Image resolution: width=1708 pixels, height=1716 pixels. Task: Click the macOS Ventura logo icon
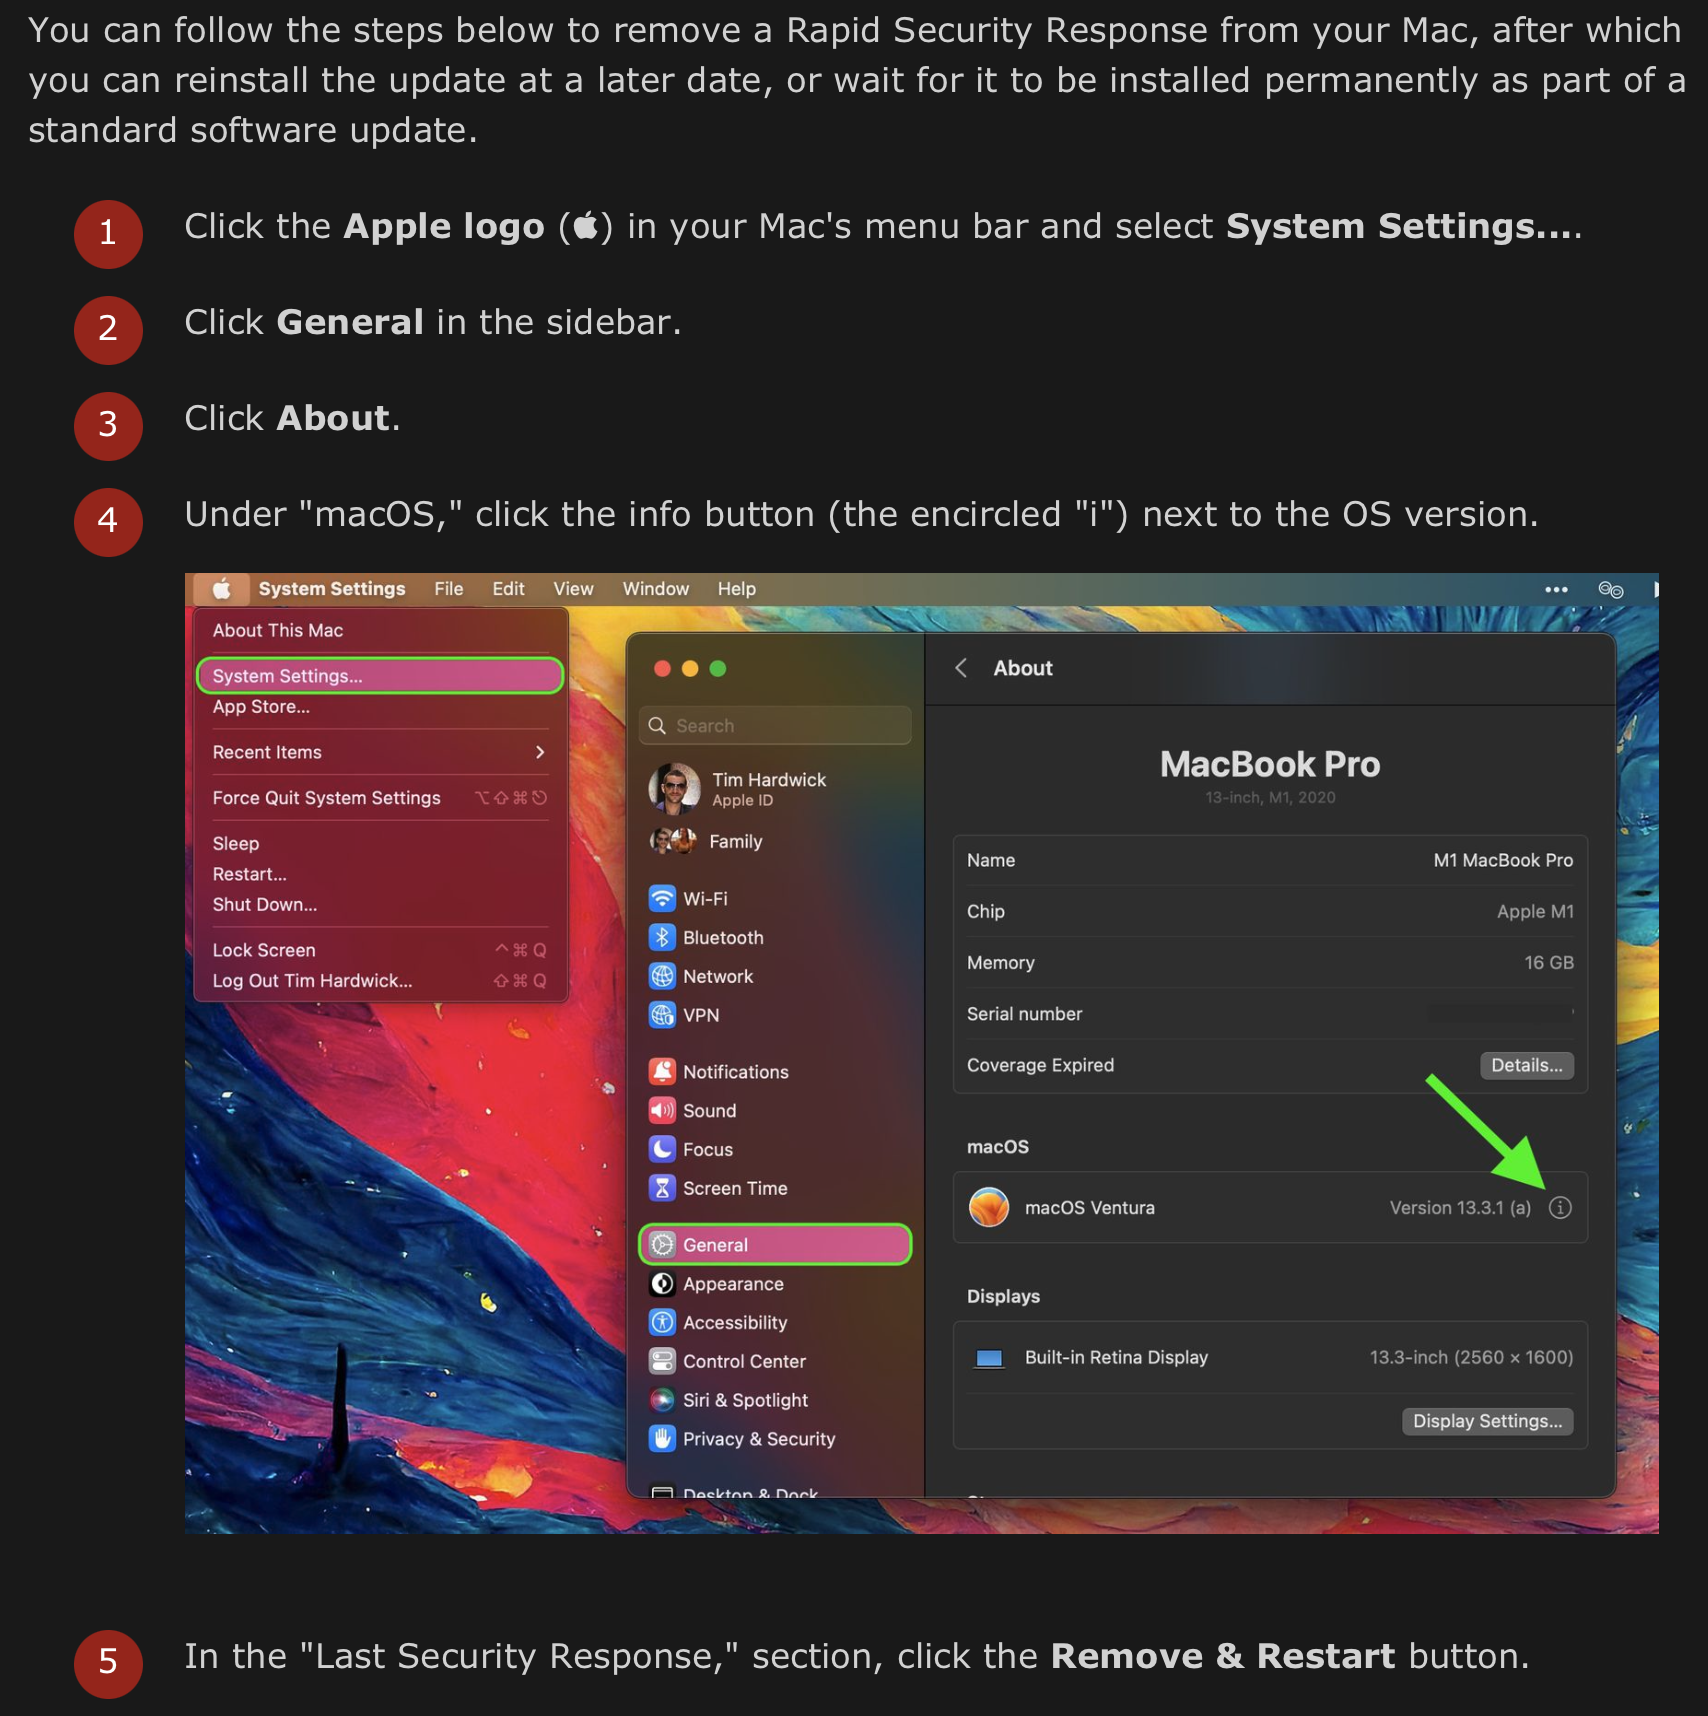[x=989, y=1207]
